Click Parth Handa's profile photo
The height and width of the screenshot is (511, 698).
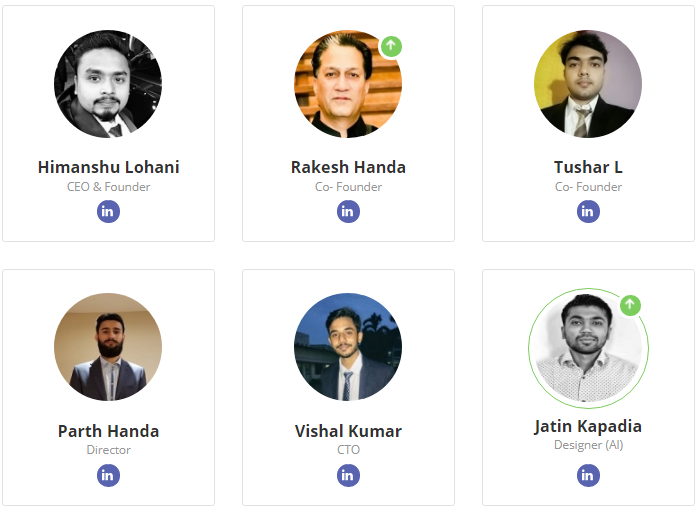click(108, 347)
